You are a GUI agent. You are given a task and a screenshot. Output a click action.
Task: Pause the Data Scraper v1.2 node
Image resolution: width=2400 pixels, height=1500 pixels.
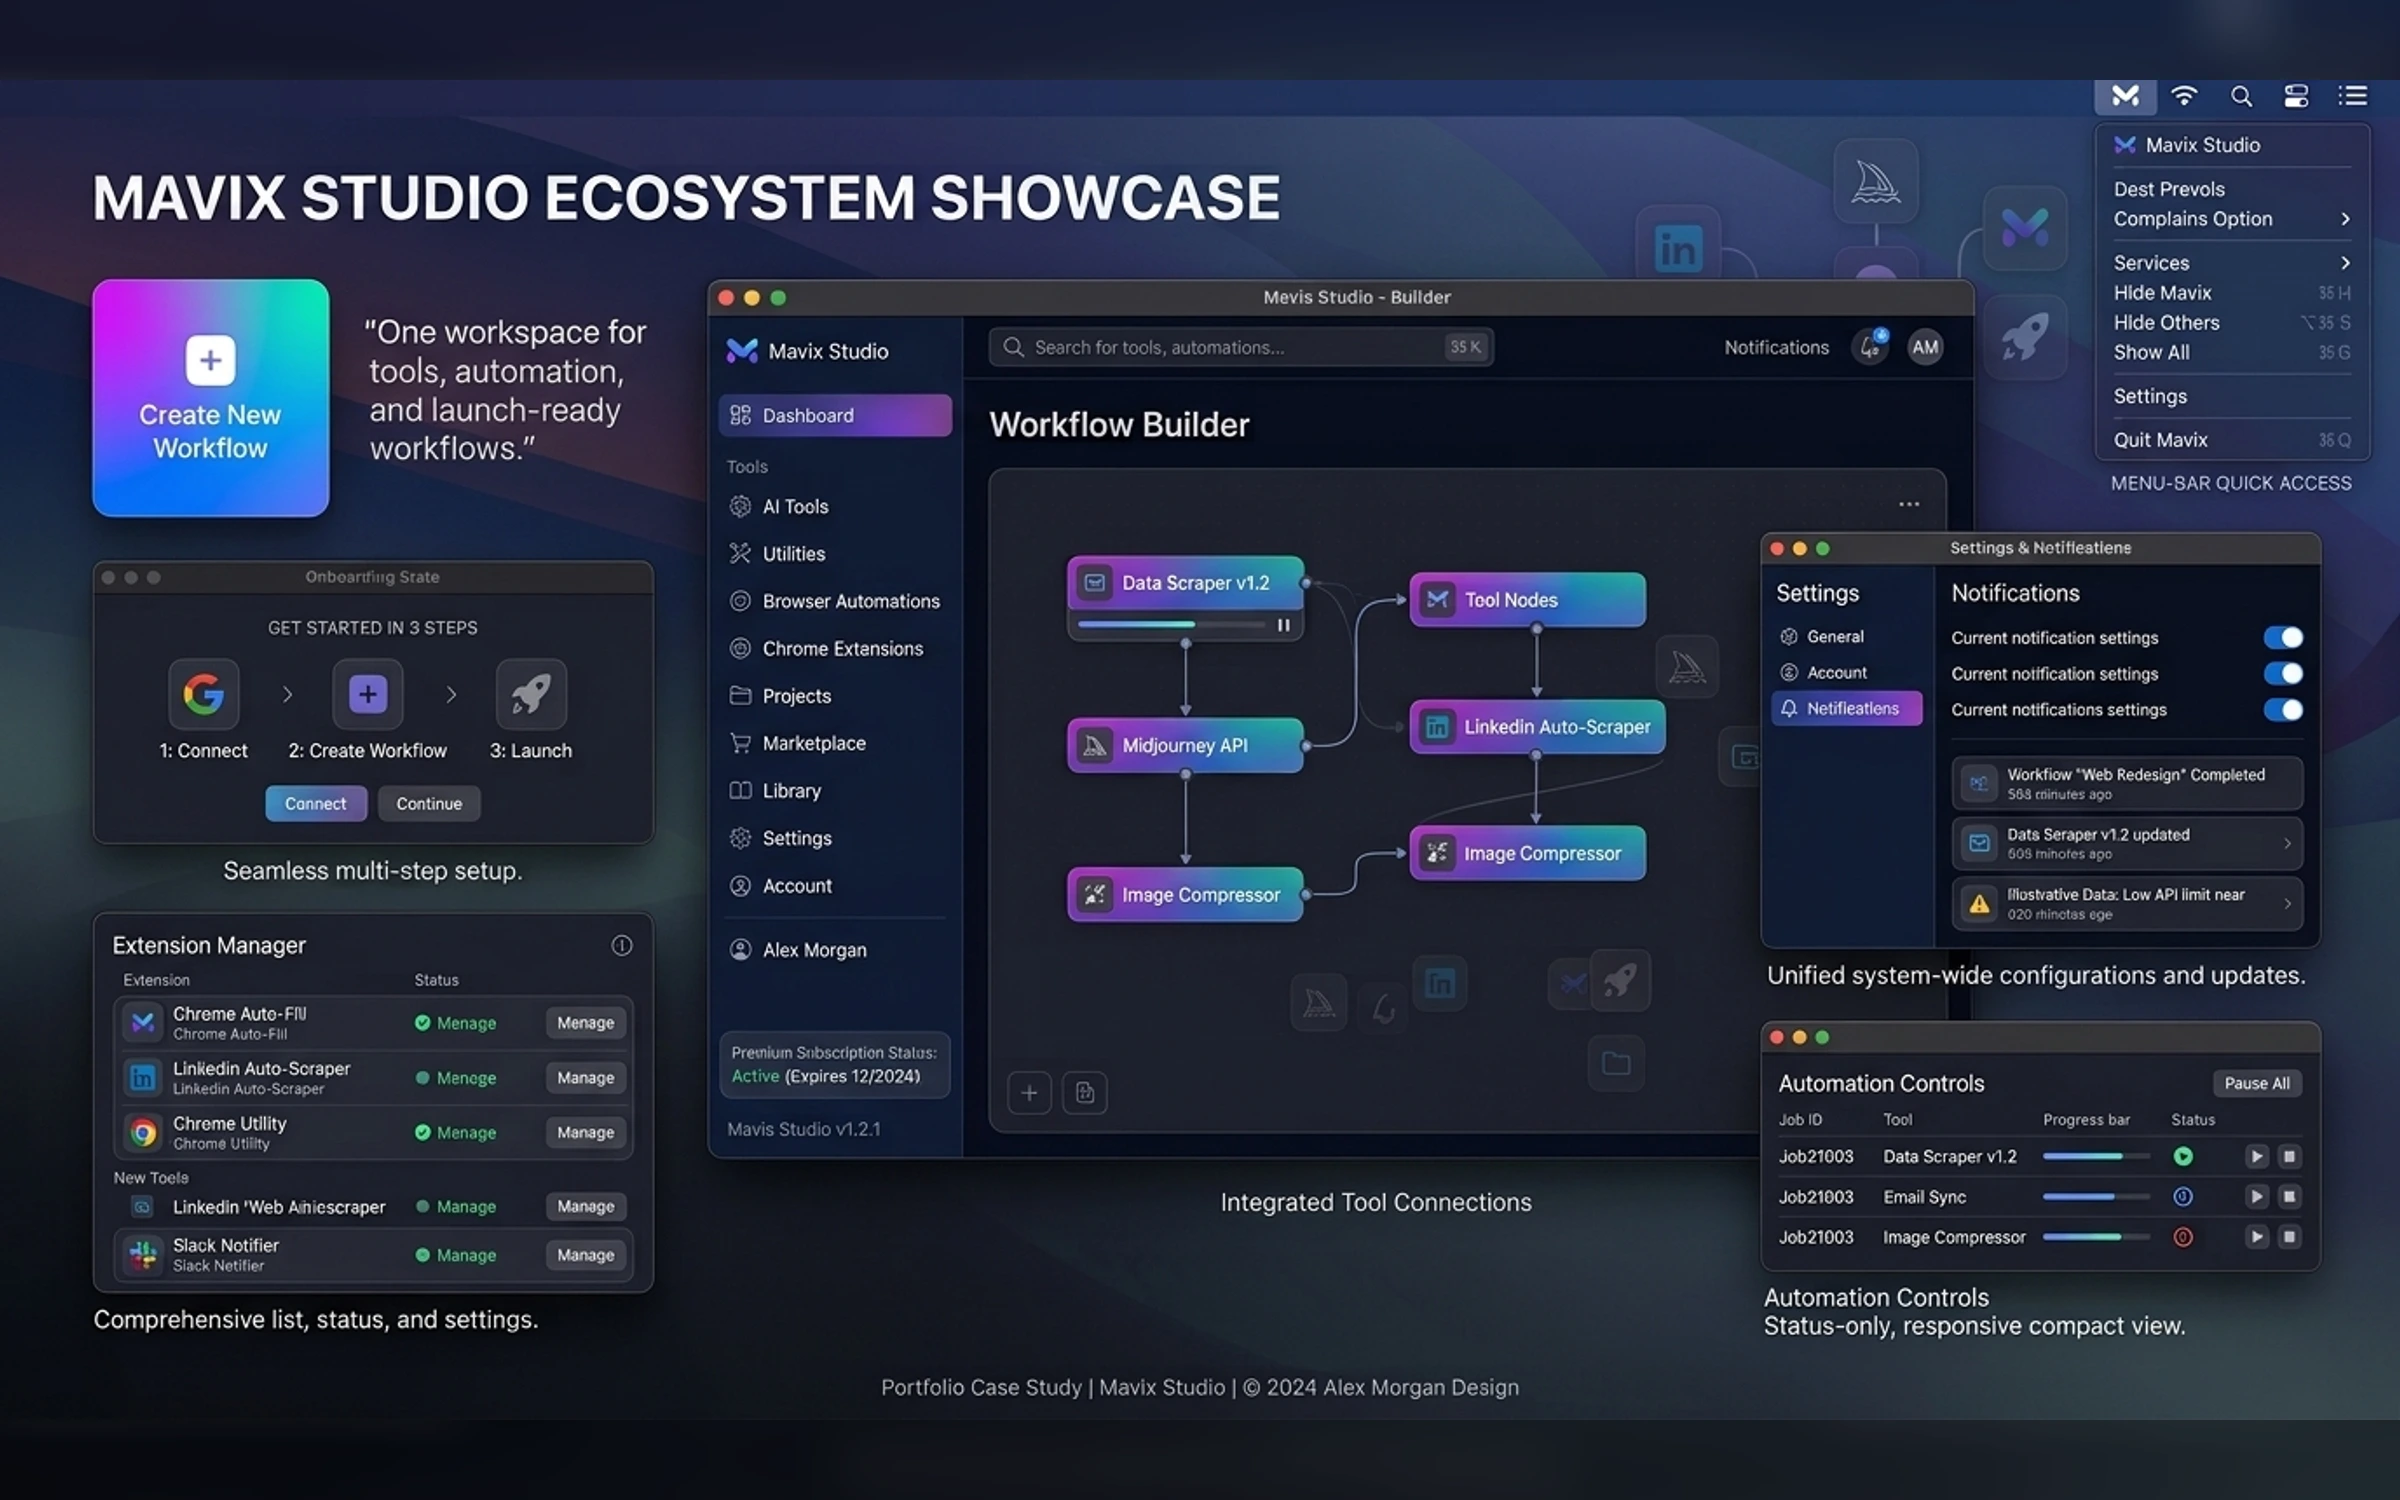(1283, 625)
